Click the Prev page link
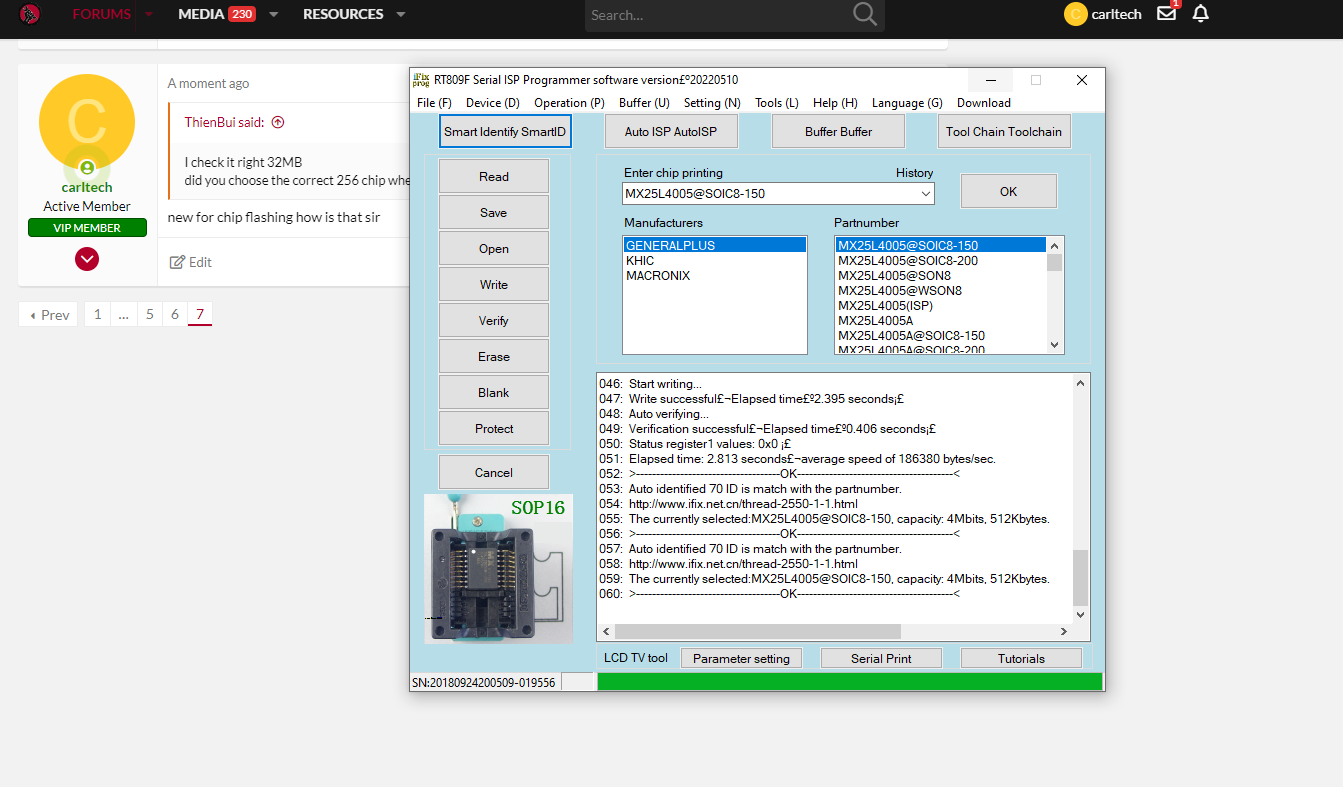This screenshot has width=1343, height=787. [x=48, y=314]
